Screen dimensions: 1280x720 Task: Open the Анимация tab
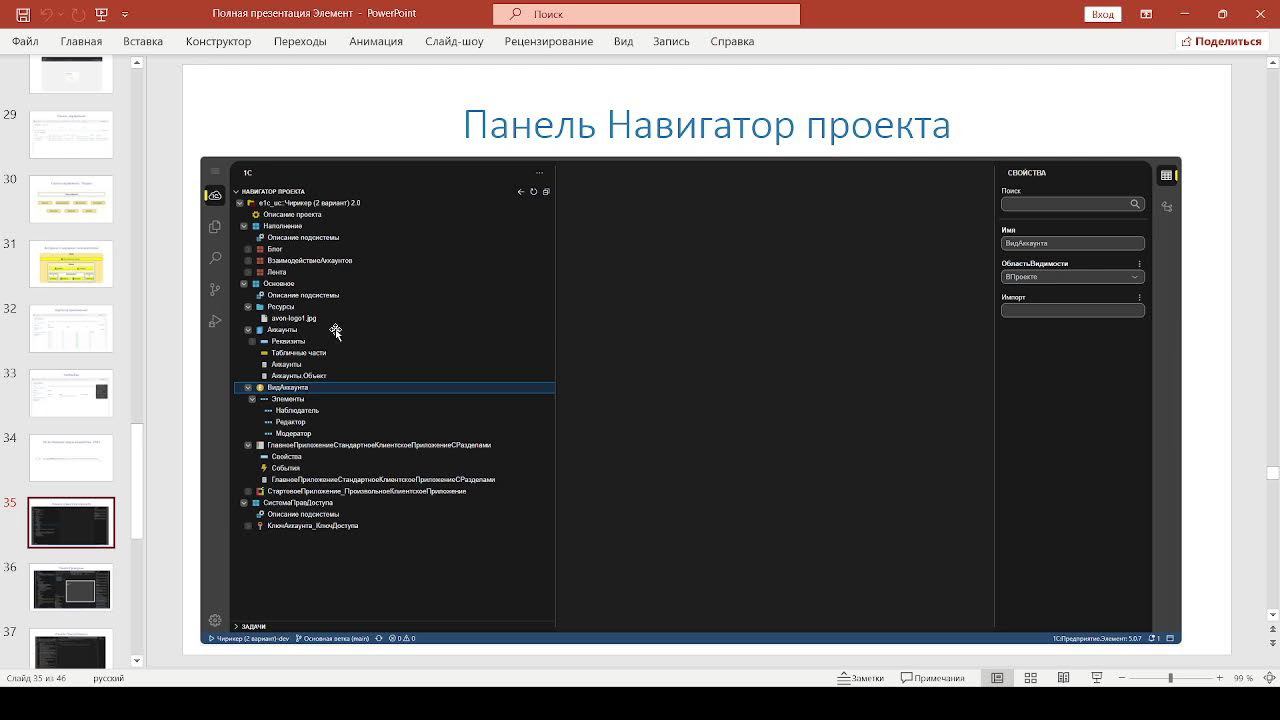pos(376,41)
